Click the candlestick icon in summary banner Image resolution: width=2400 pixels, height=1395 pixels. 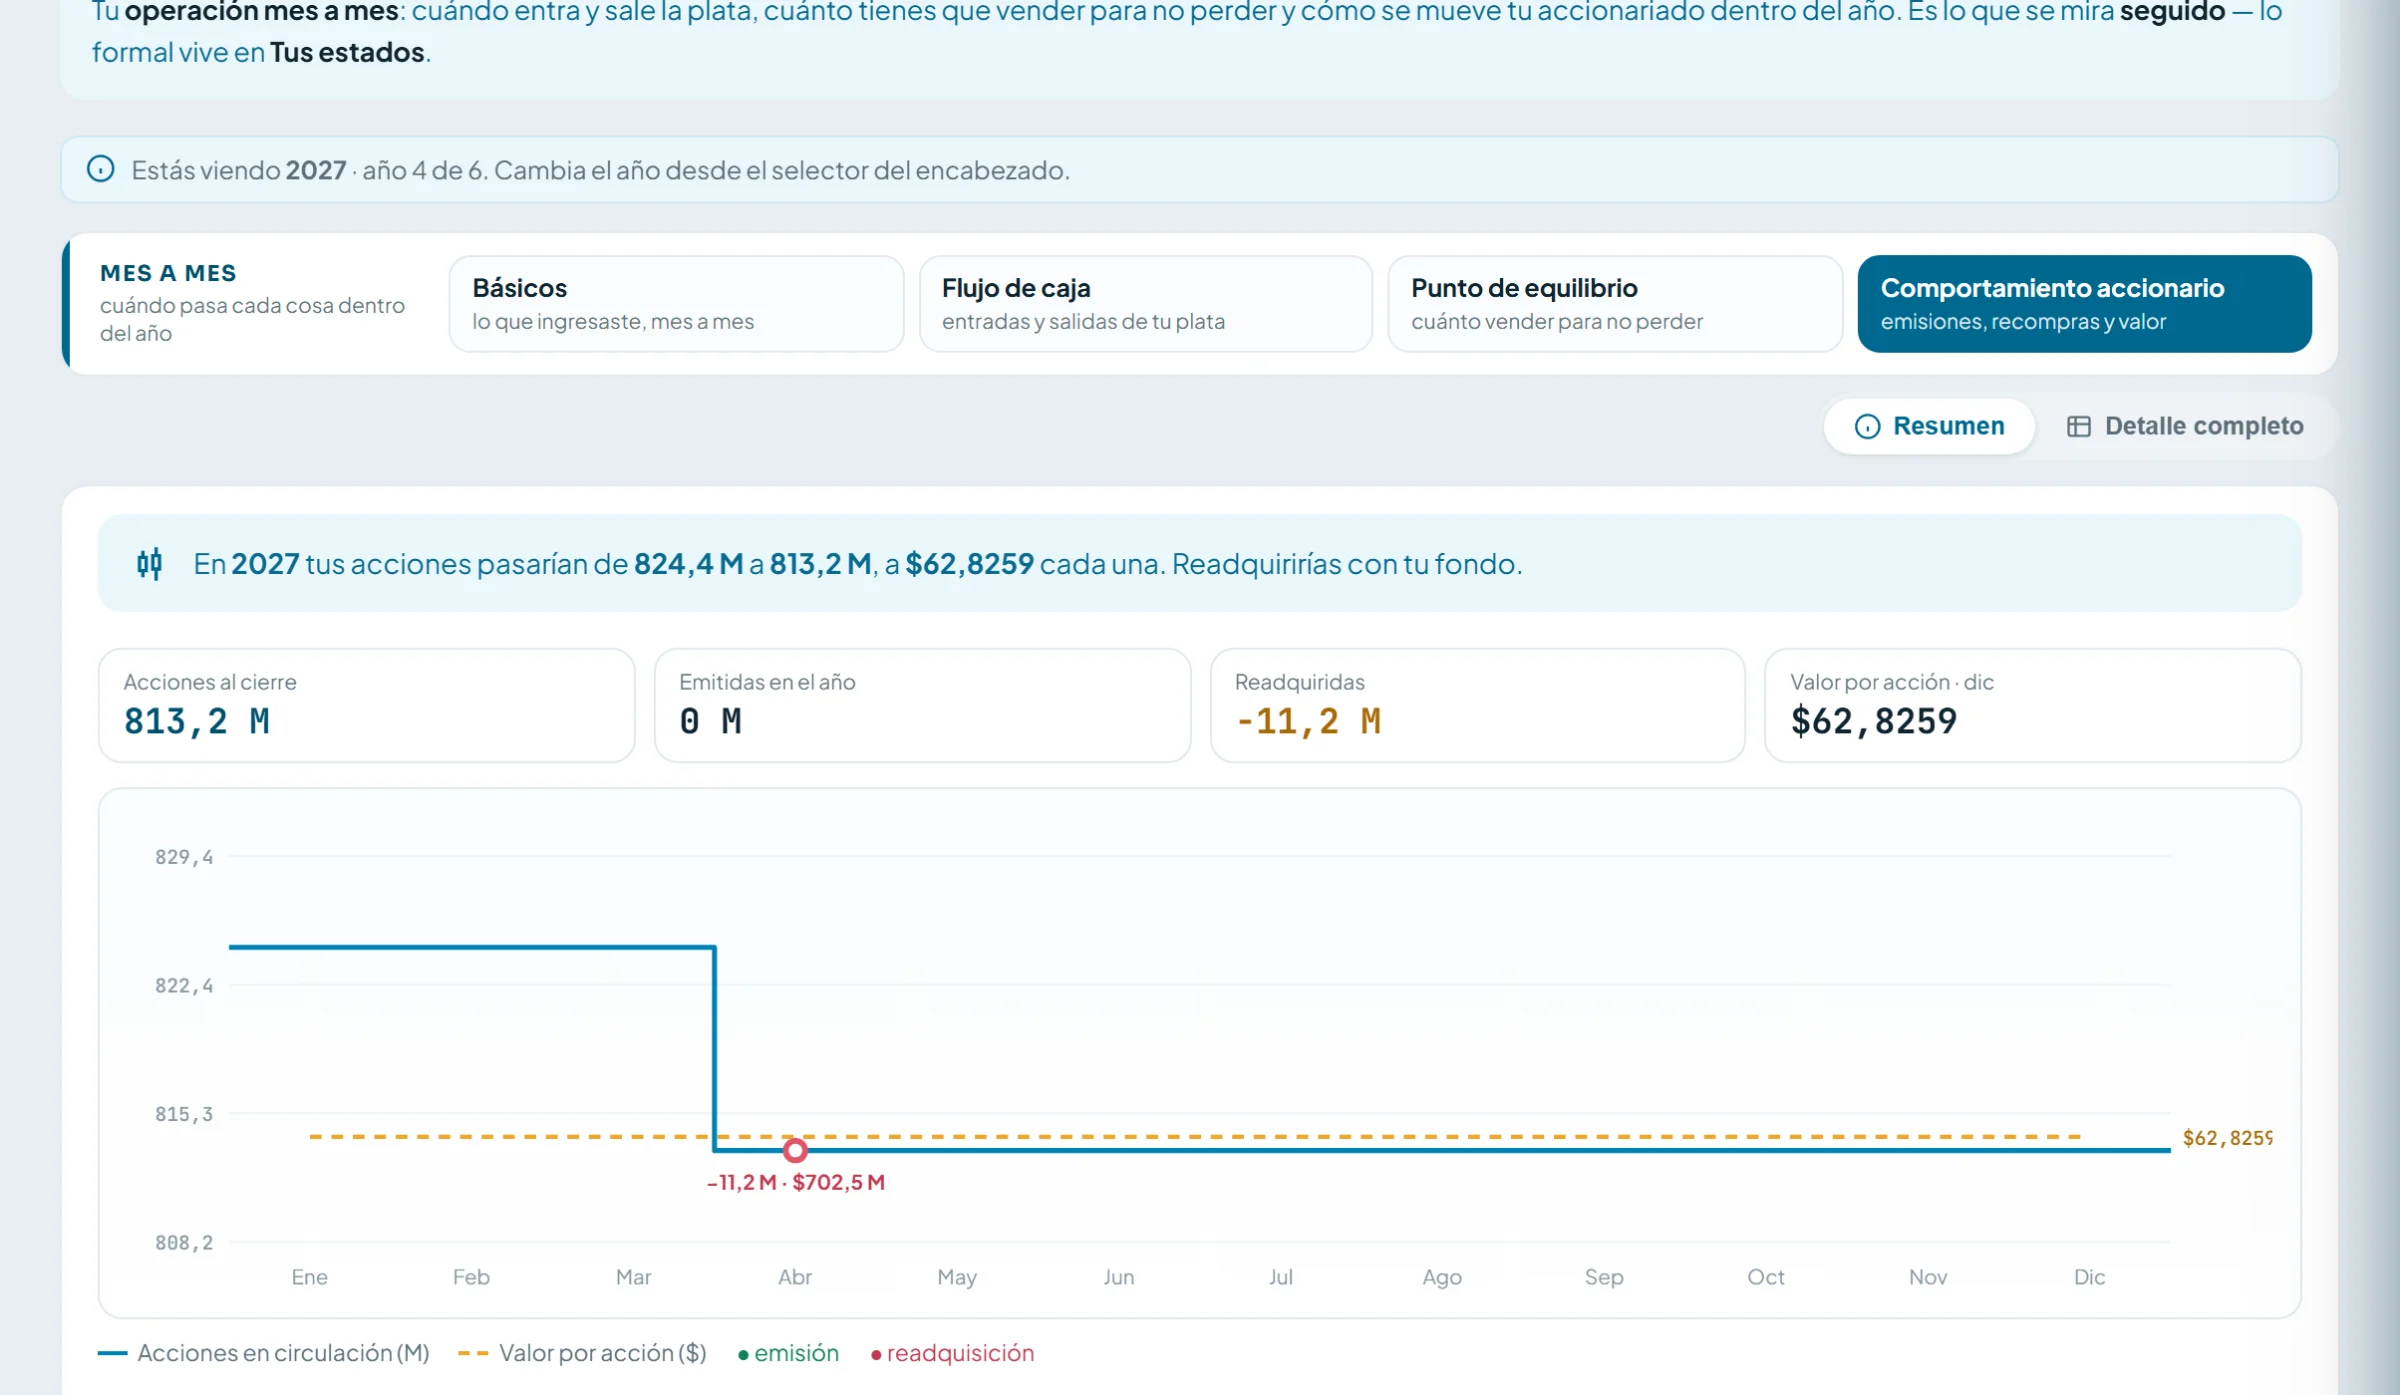(x=150, y=564)
